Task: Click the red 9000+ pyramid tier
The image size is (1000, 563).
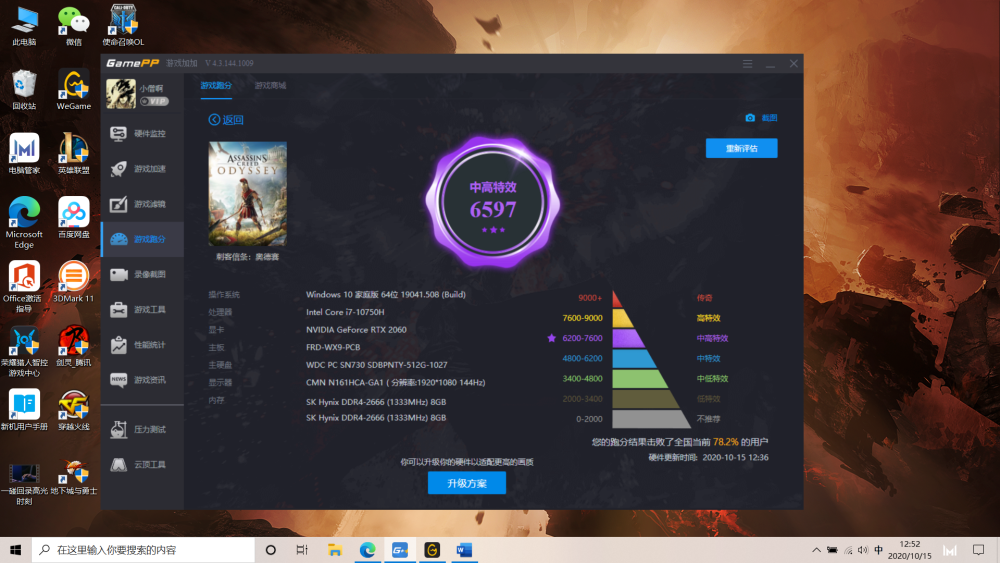Action: (x=617, y=298)
